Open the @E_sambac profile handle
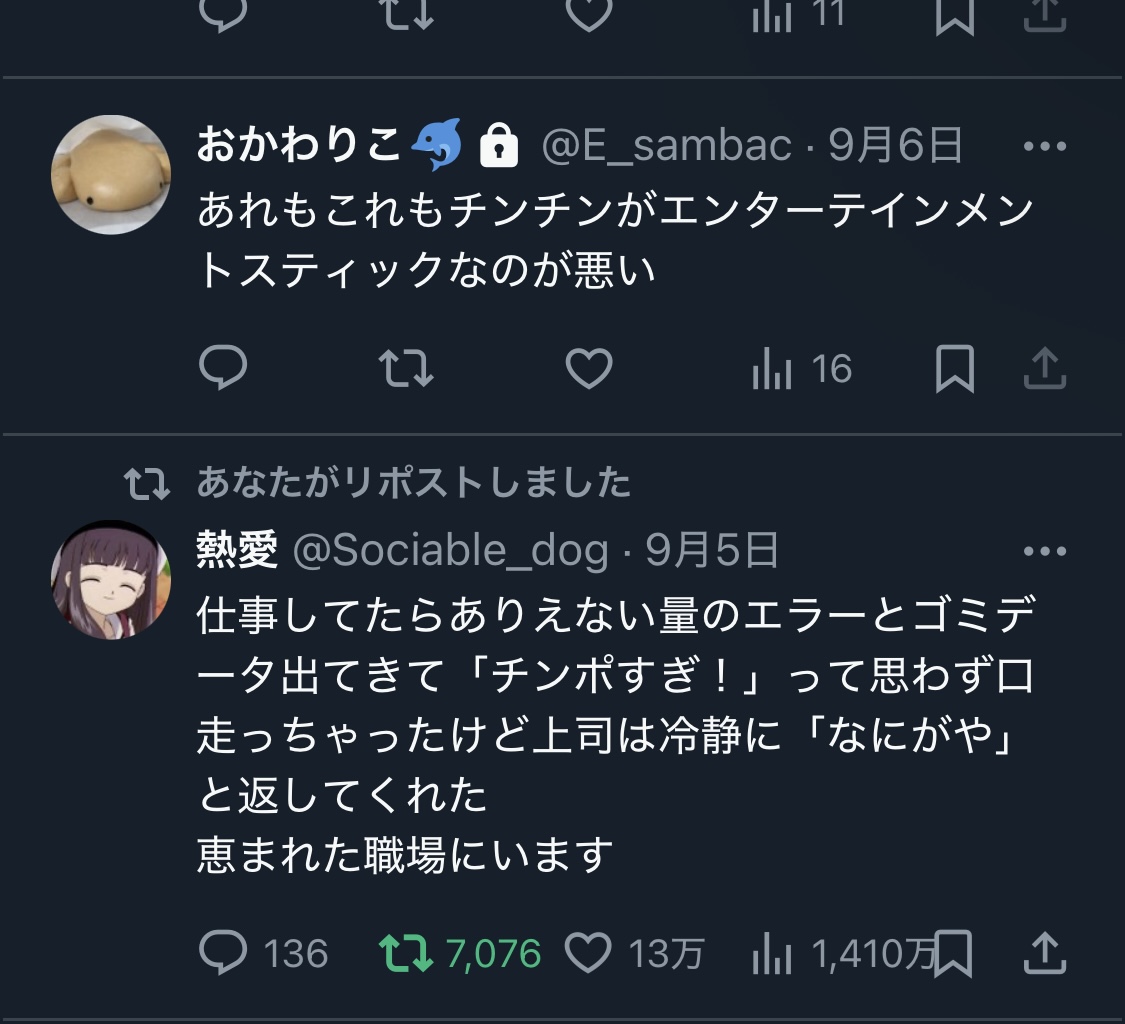1125x1024 pixels. [667, 147]
